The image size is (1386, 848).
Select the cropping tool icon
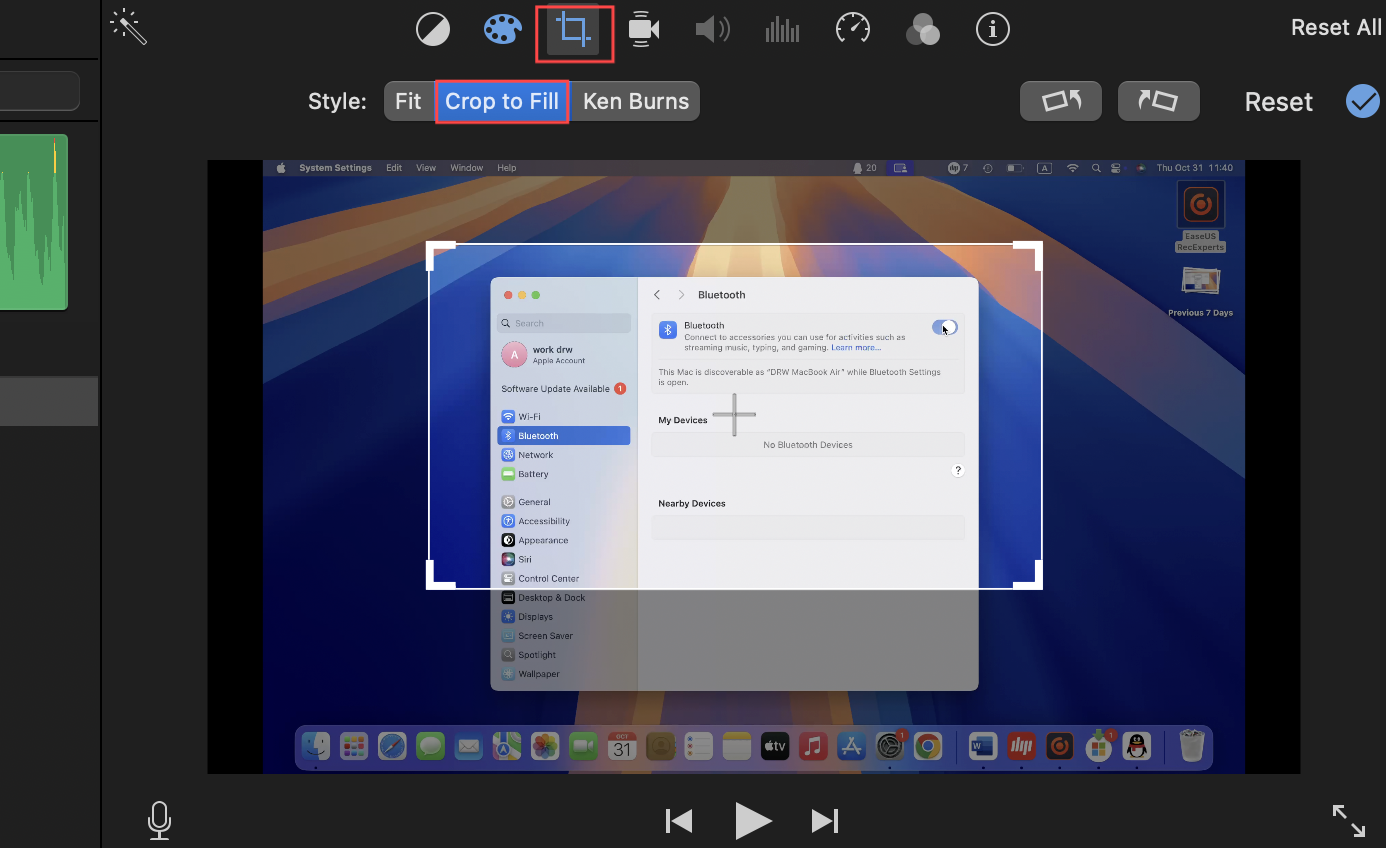(x=574, y=28)
